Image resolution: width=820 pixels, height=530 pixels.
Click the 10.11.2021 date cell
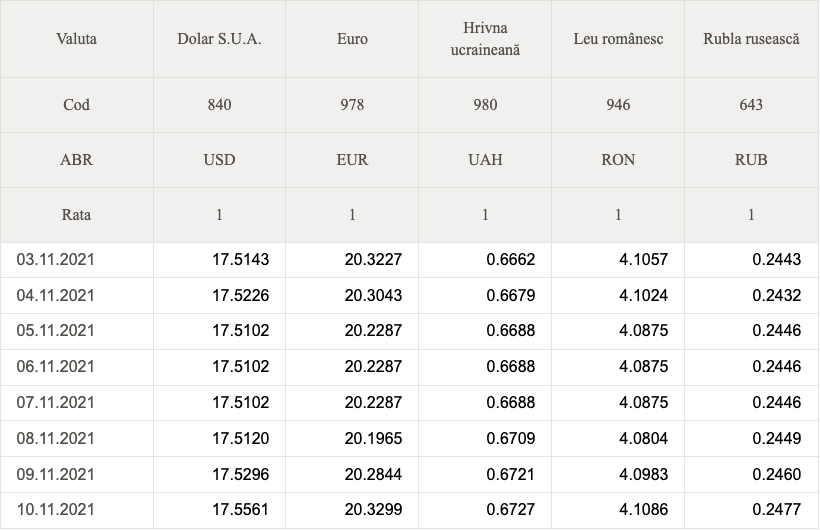pos(76,510)
